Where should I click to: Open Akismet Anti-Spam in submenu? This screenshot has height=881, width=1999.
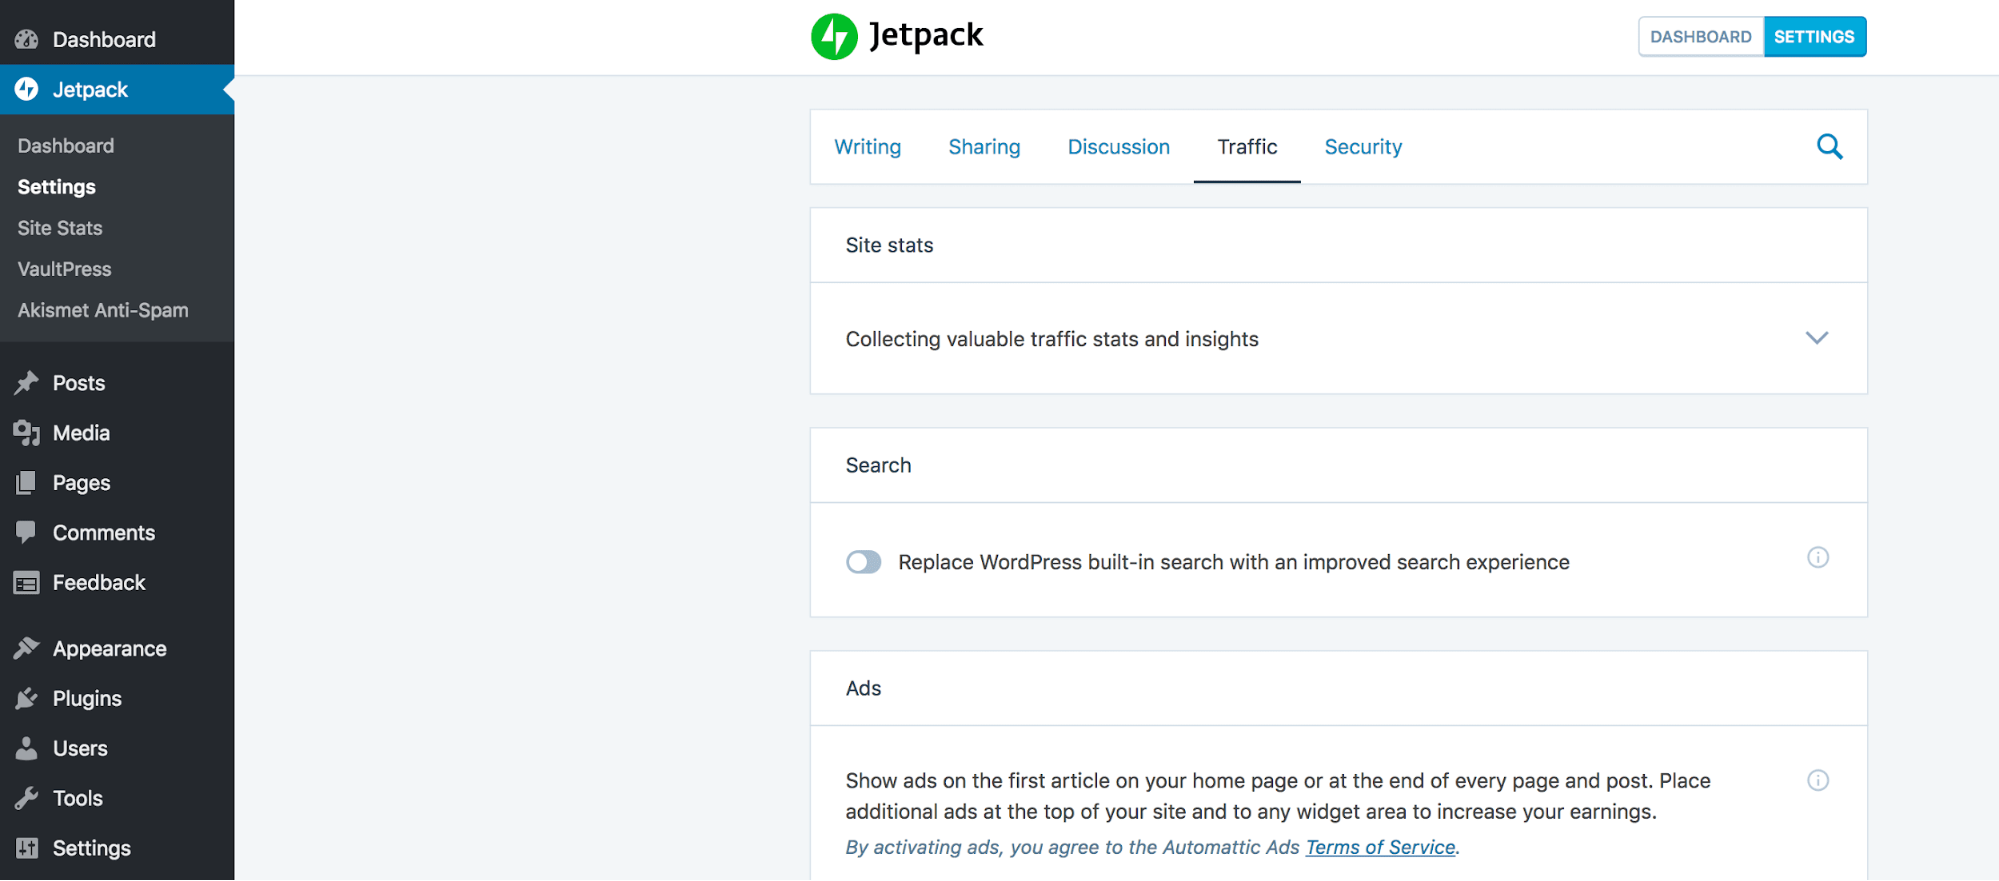(103, 310)
